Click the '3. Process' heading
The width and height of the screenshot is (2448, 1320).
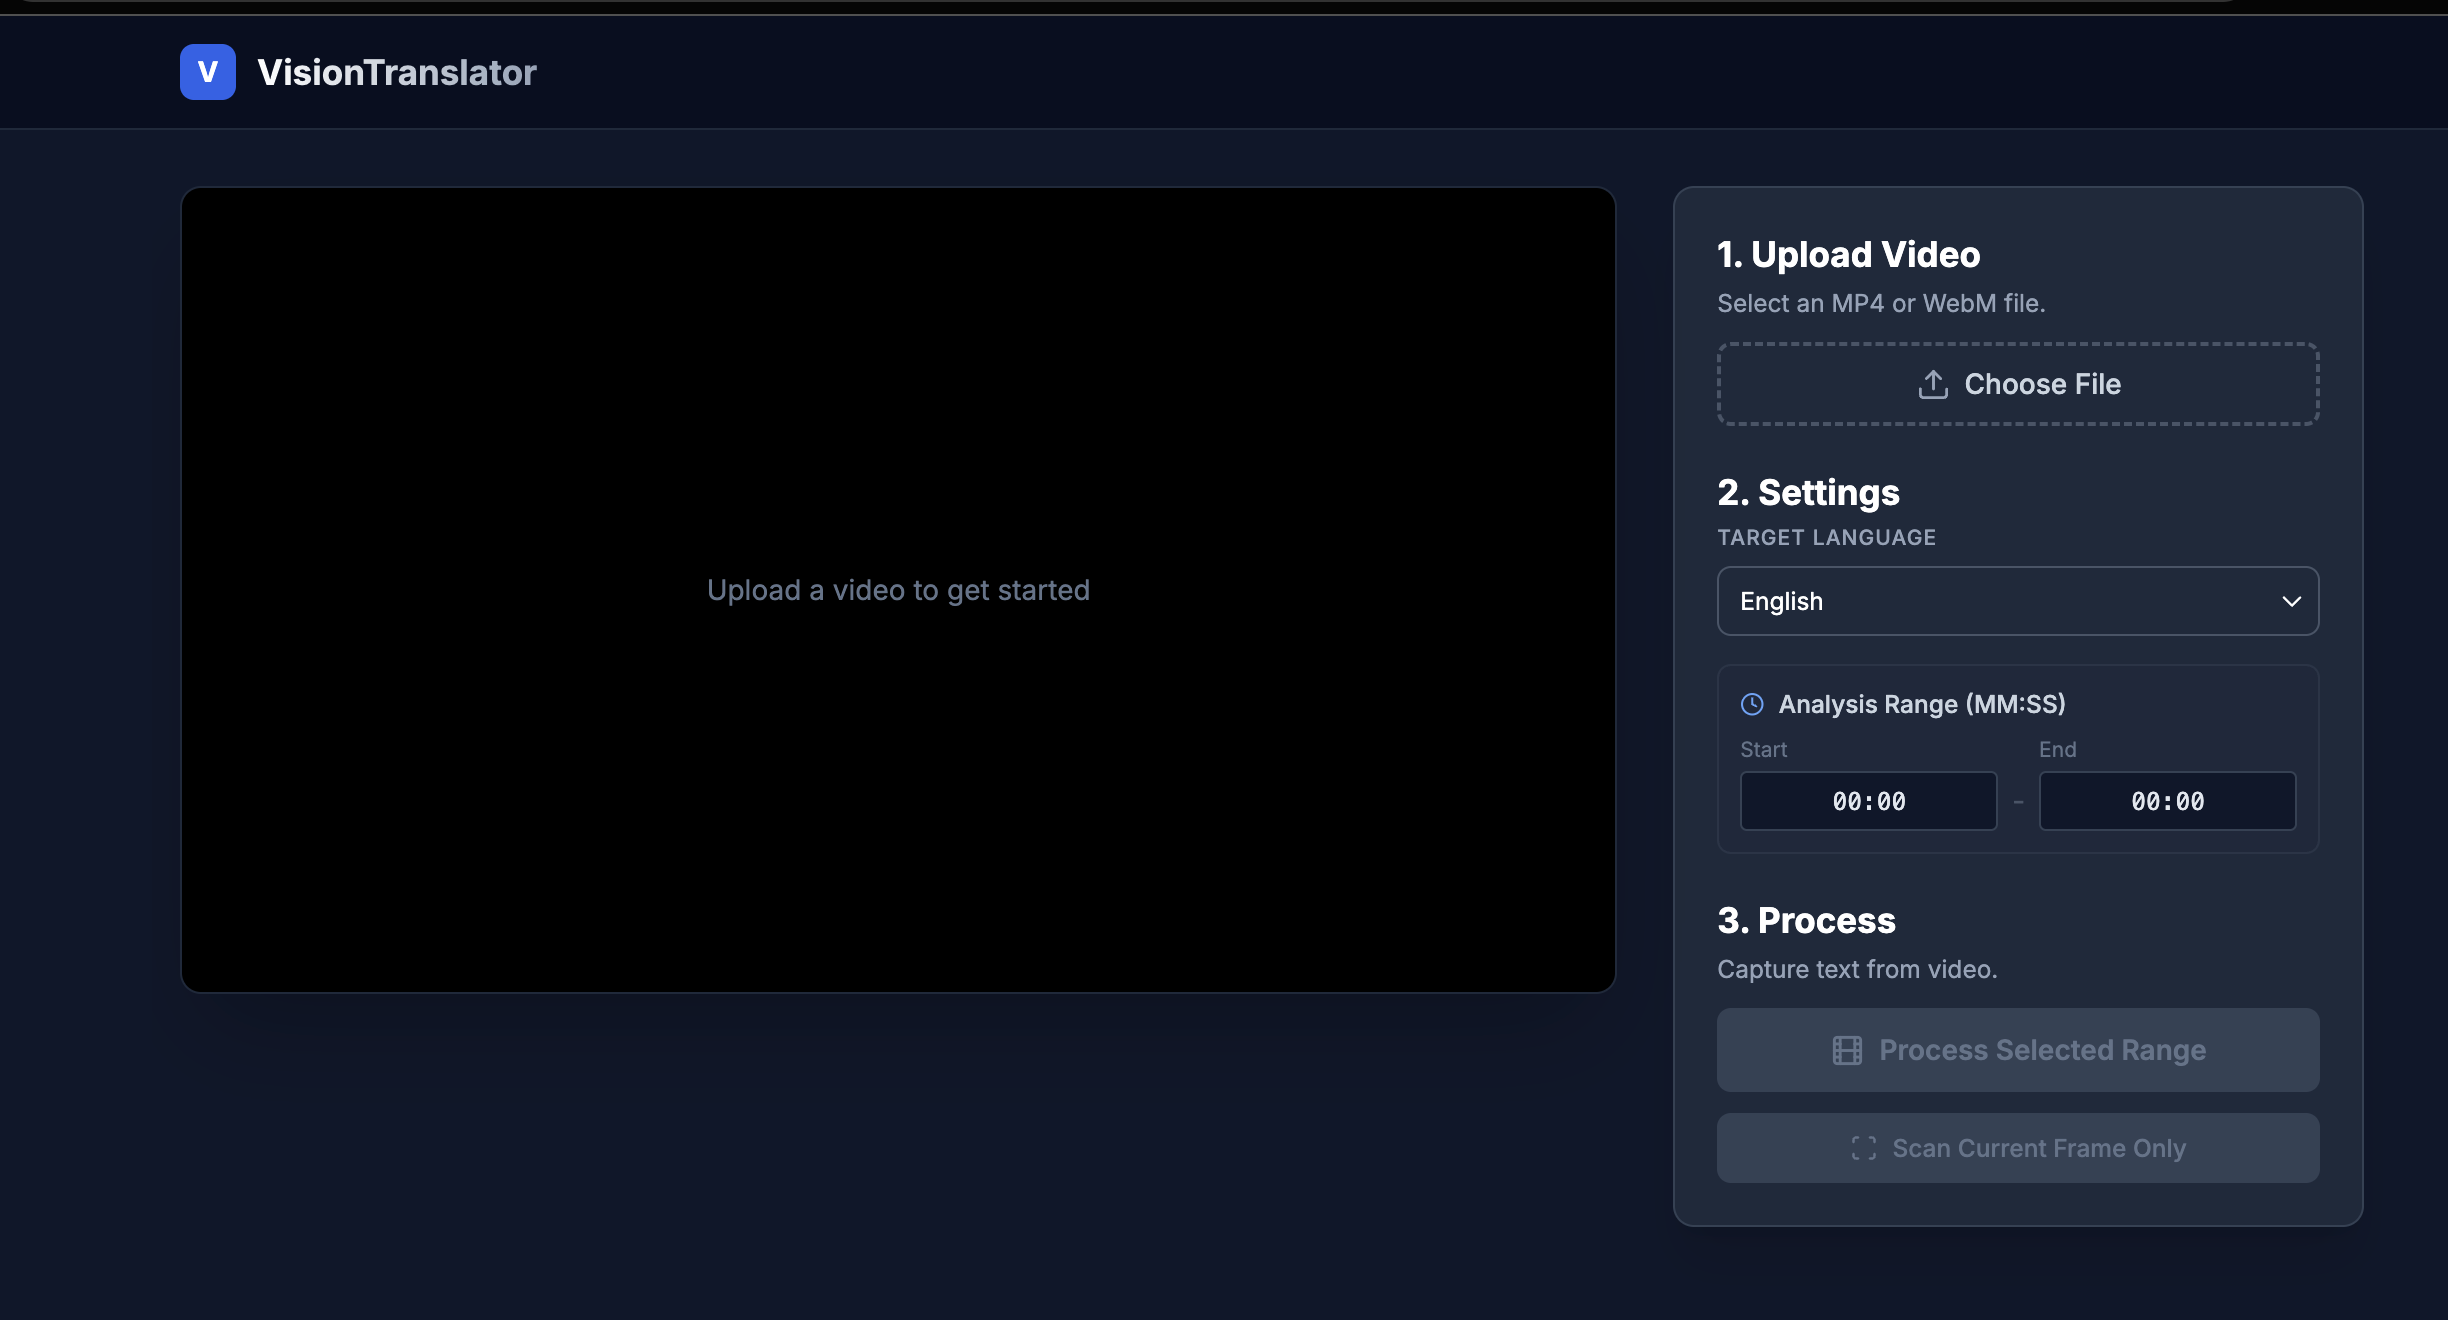point(1806,921)
